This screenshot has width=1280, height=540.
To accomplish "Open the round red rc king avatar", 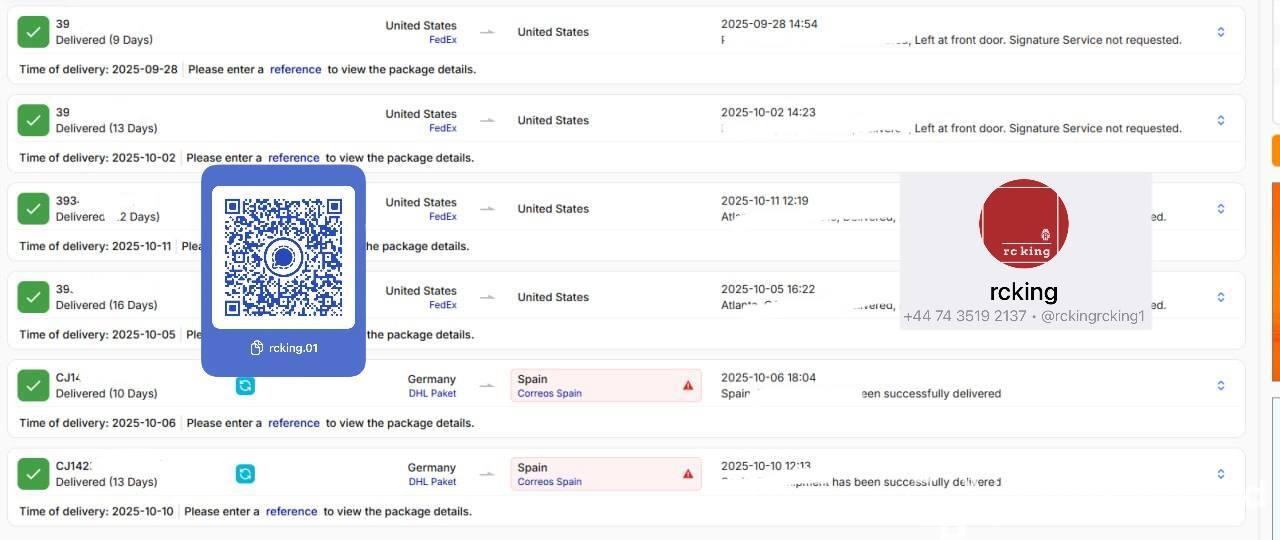I will [1024, 224].
